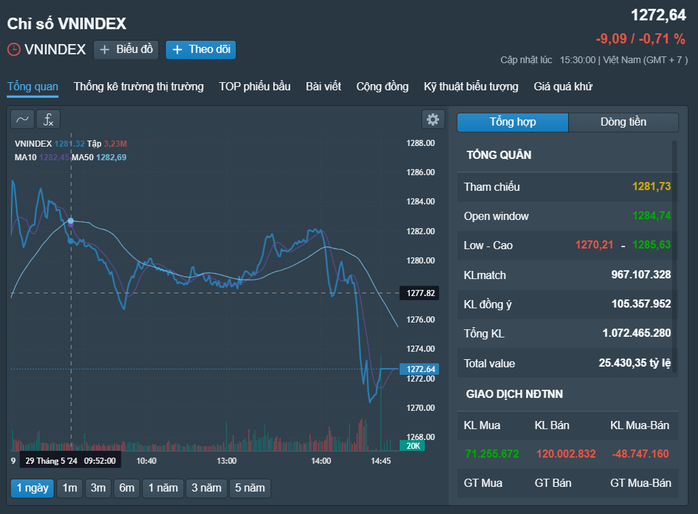
Task: Select the Tổng hợp panel tab
Action: (x=513, y=122)
